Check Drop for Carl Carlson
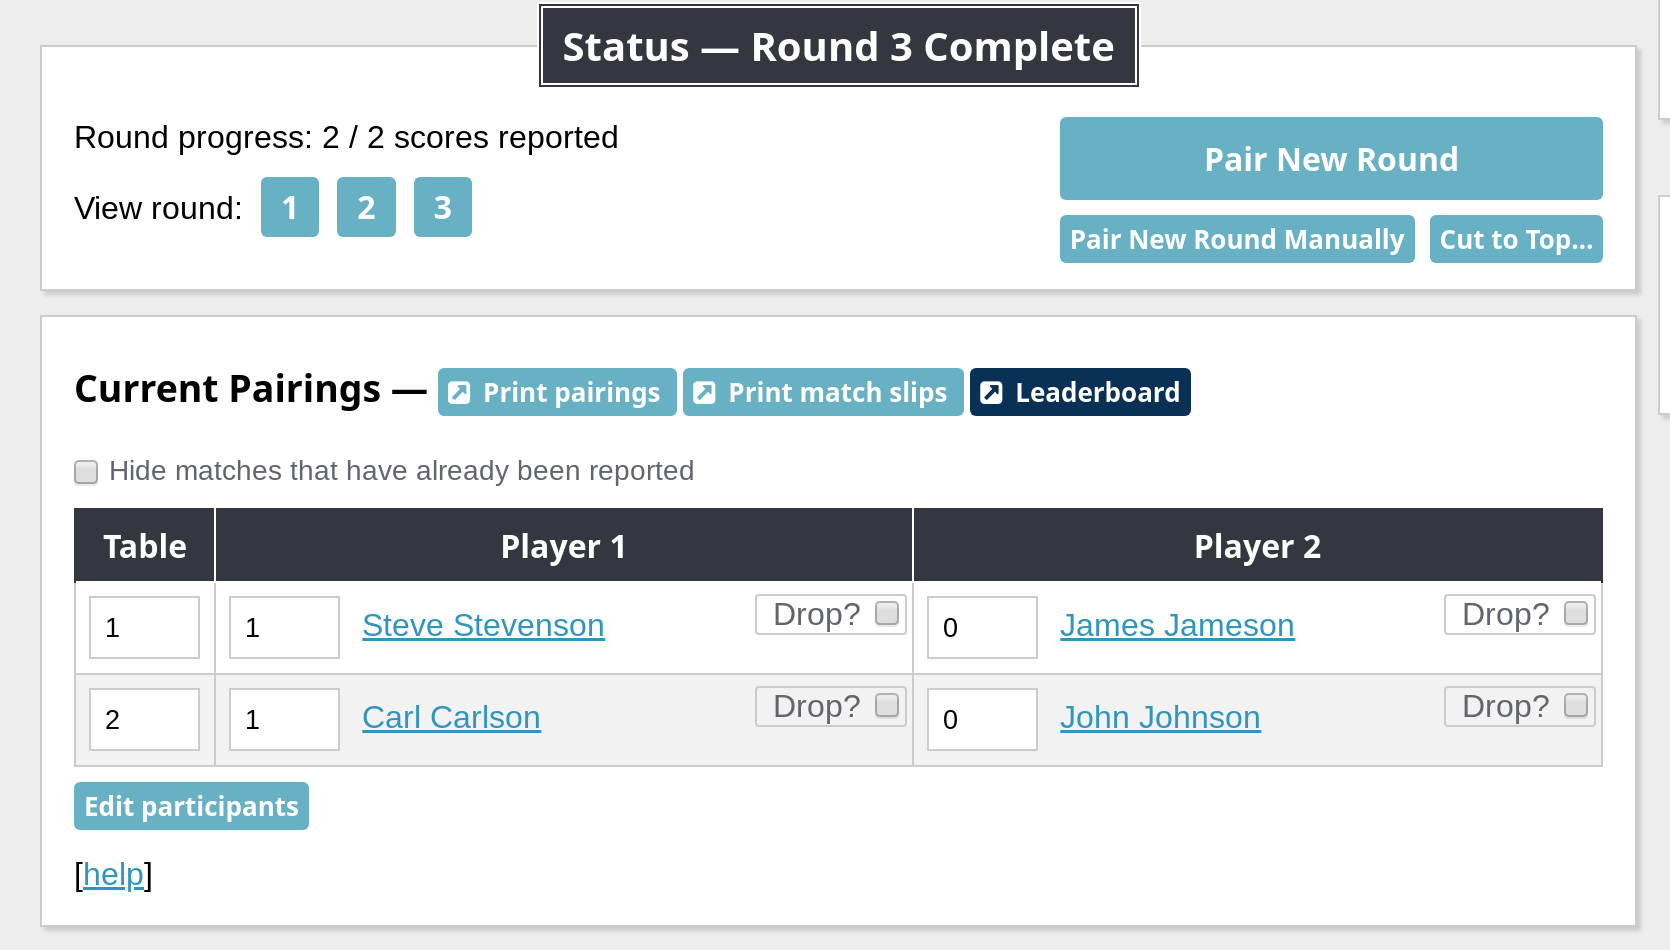 [x=886, y=705]
